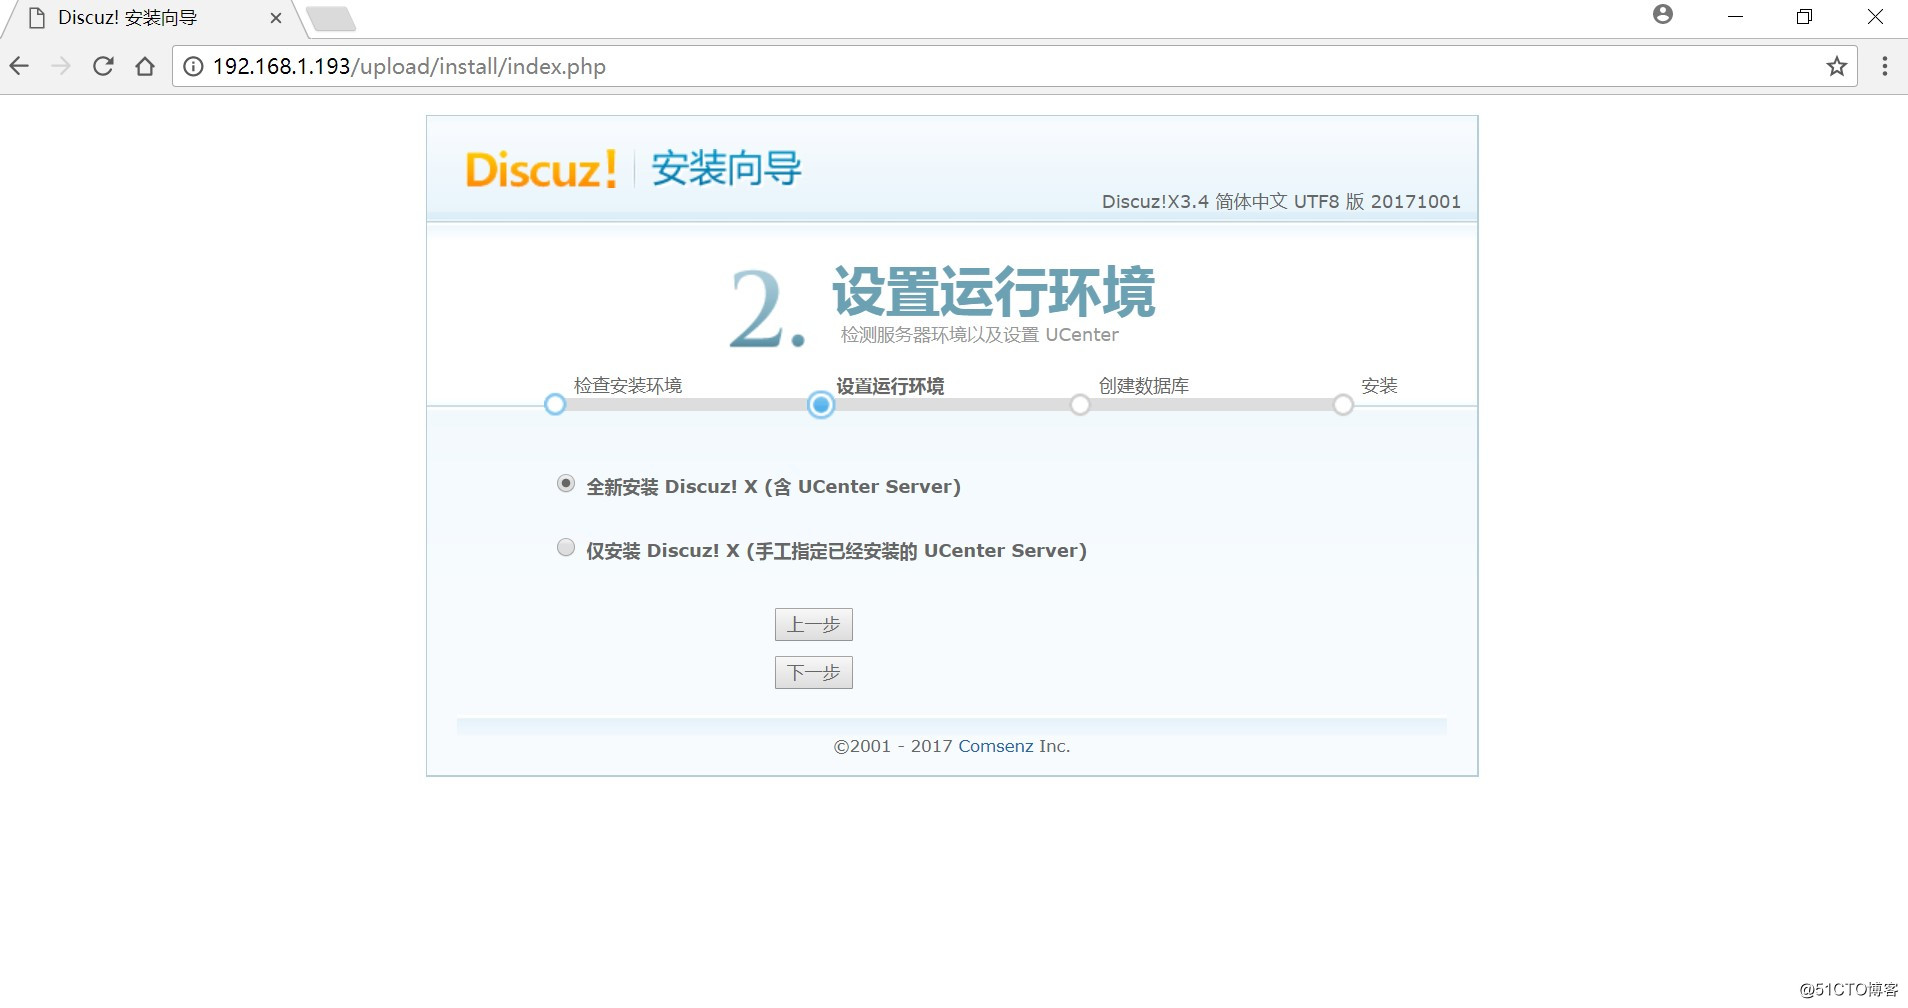Select 全新安装 Discuz! X radio option
This screenshot has height=1008, width=1908.
[566, 484]
